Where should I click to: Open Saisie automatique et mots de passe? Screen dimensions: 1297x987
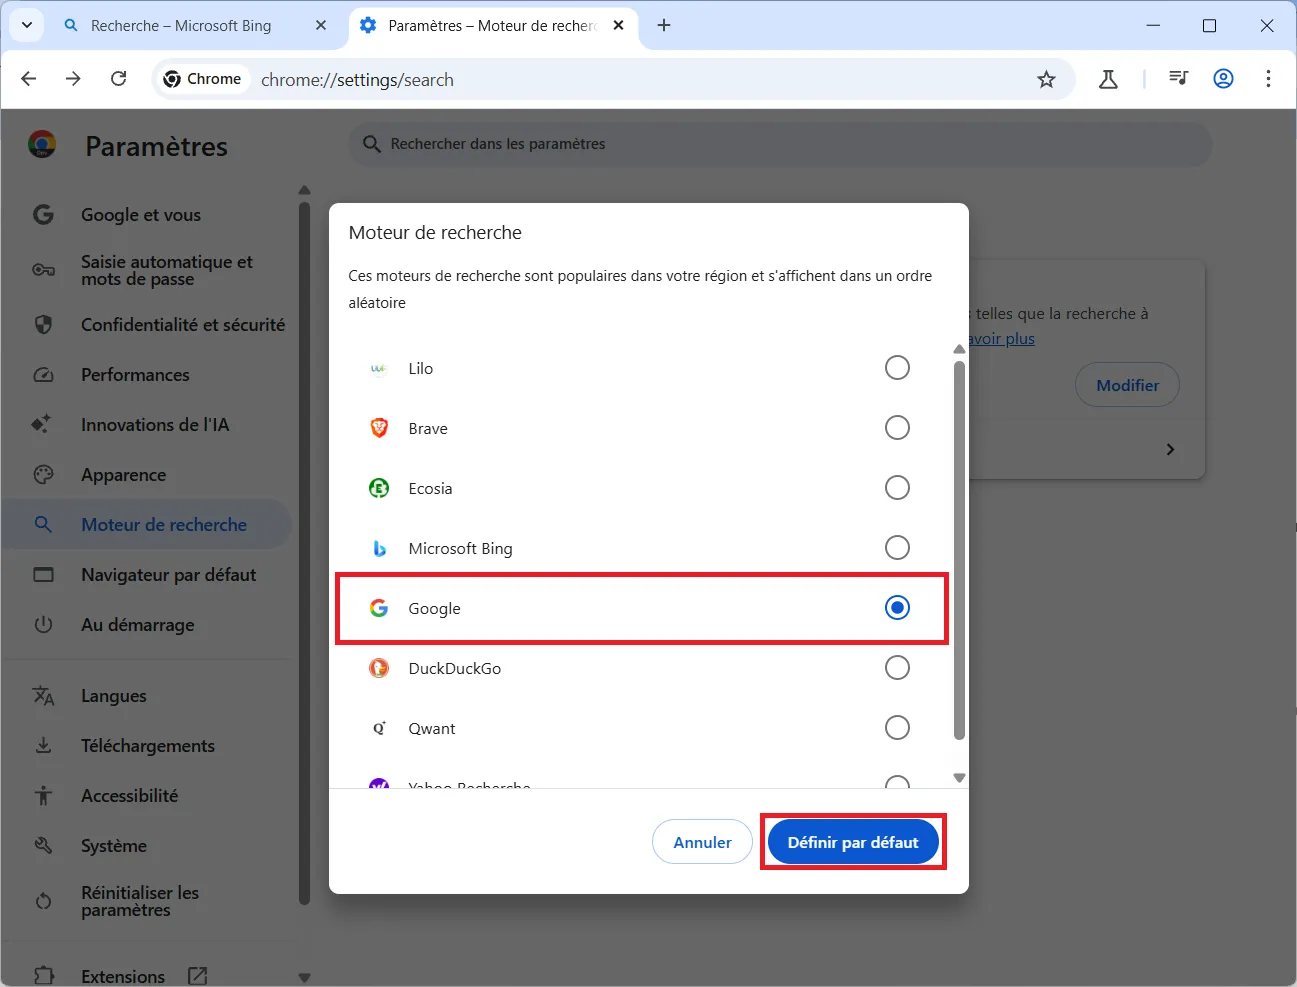pos(147,270)
